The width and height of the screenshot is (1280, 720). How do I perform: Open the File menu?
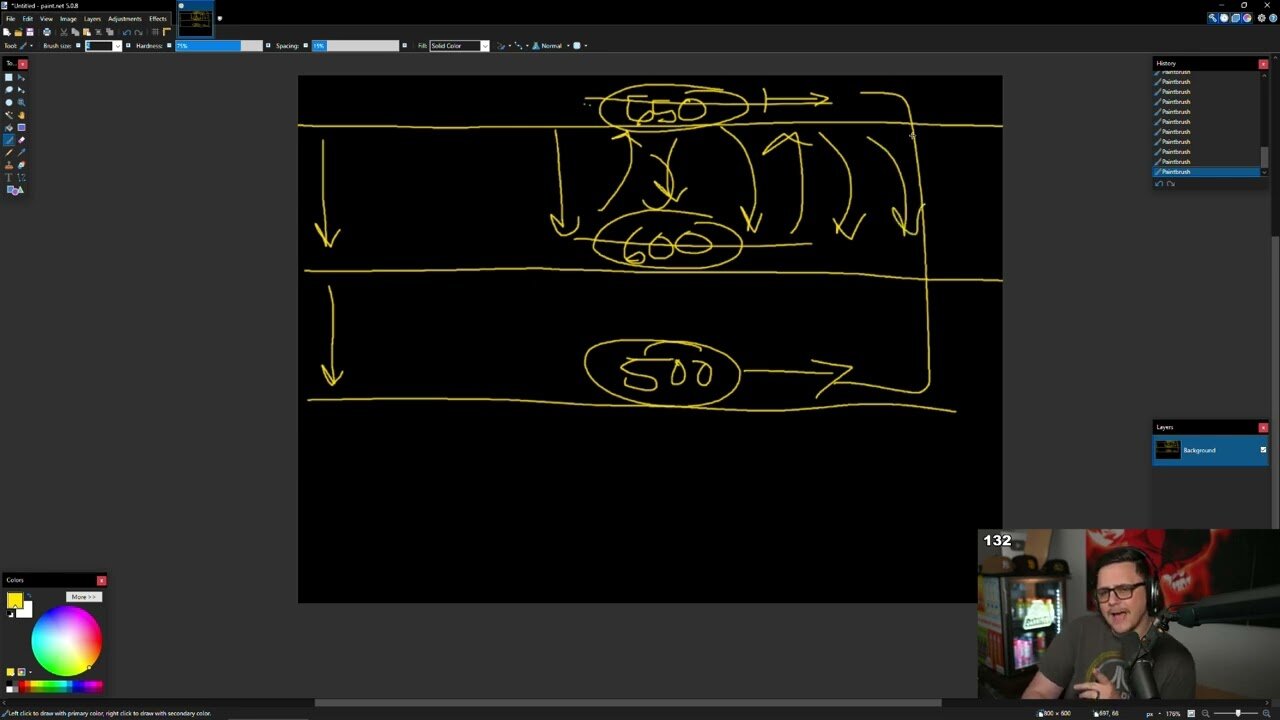pos(10,19)
